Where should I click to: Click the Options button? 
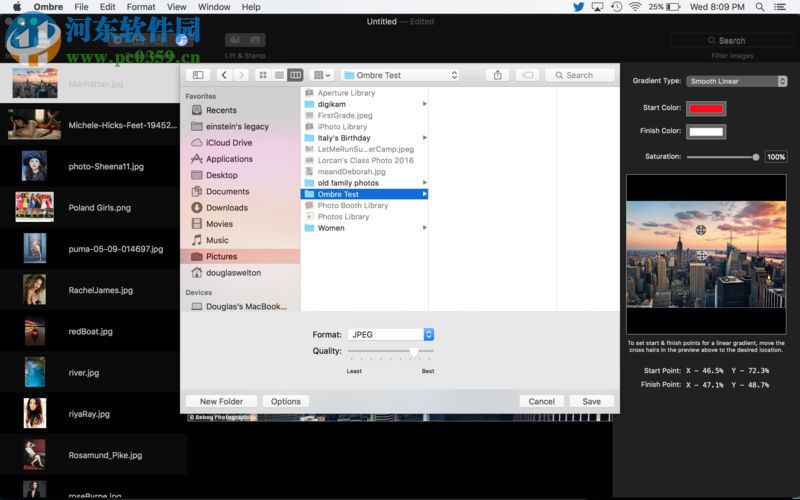click(286, 402)
